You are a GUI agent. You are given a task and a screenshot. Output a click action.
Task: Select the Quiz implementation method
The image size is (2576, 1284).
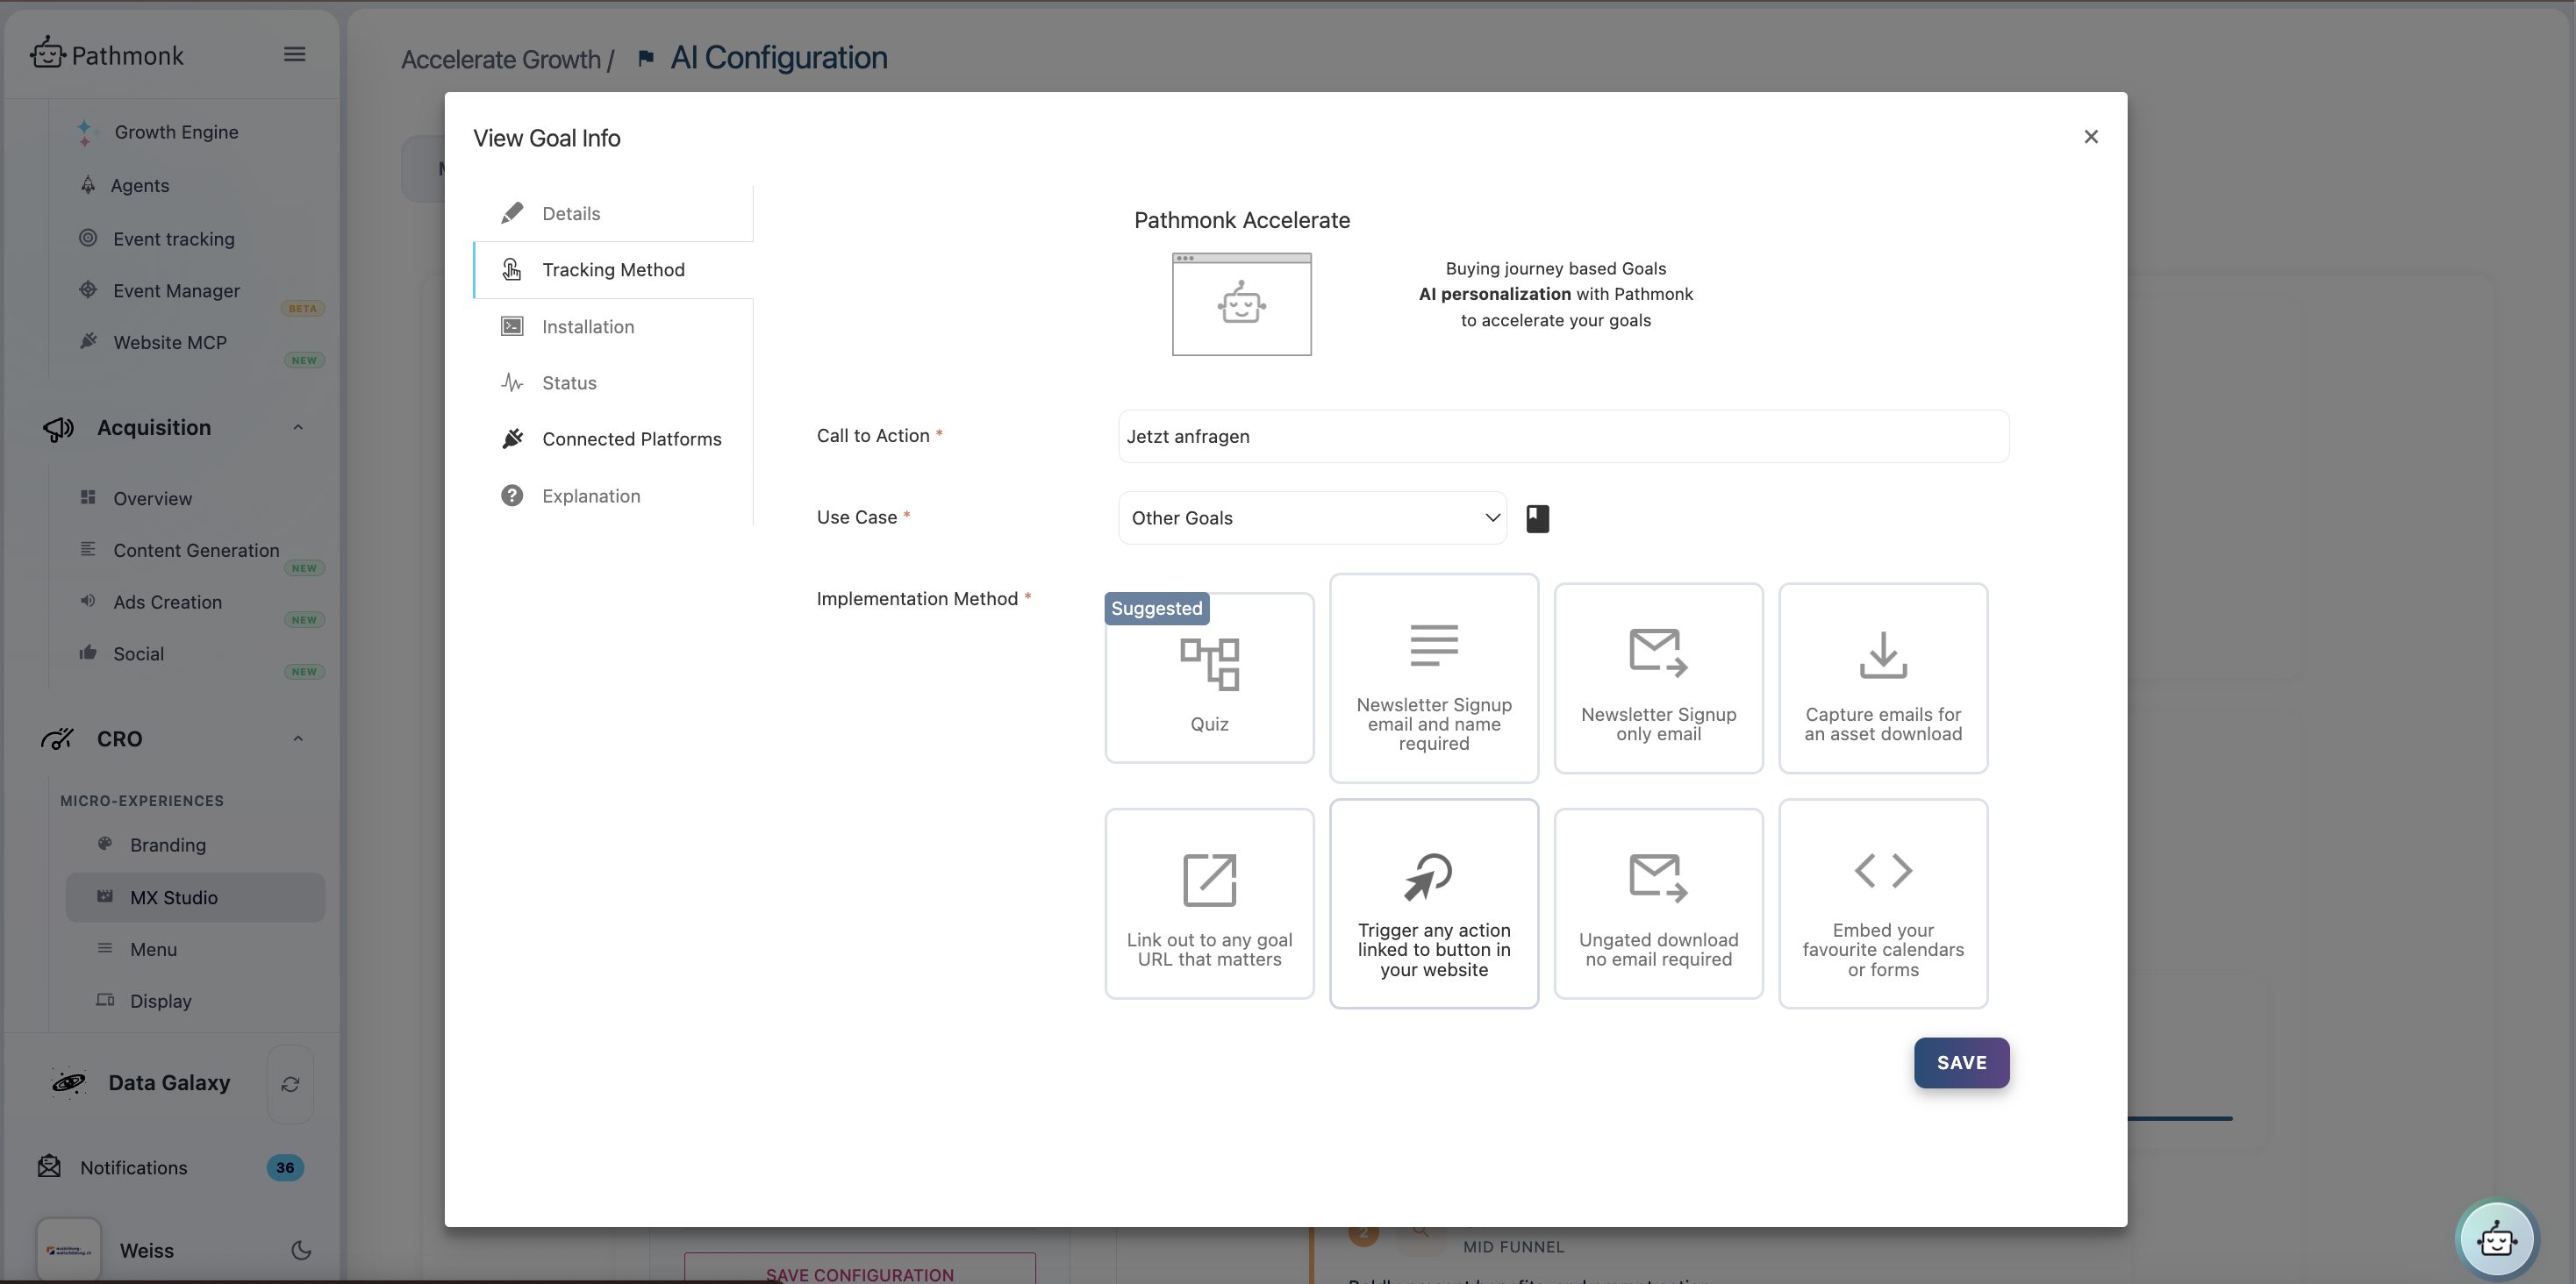(x=1209, y=678)
